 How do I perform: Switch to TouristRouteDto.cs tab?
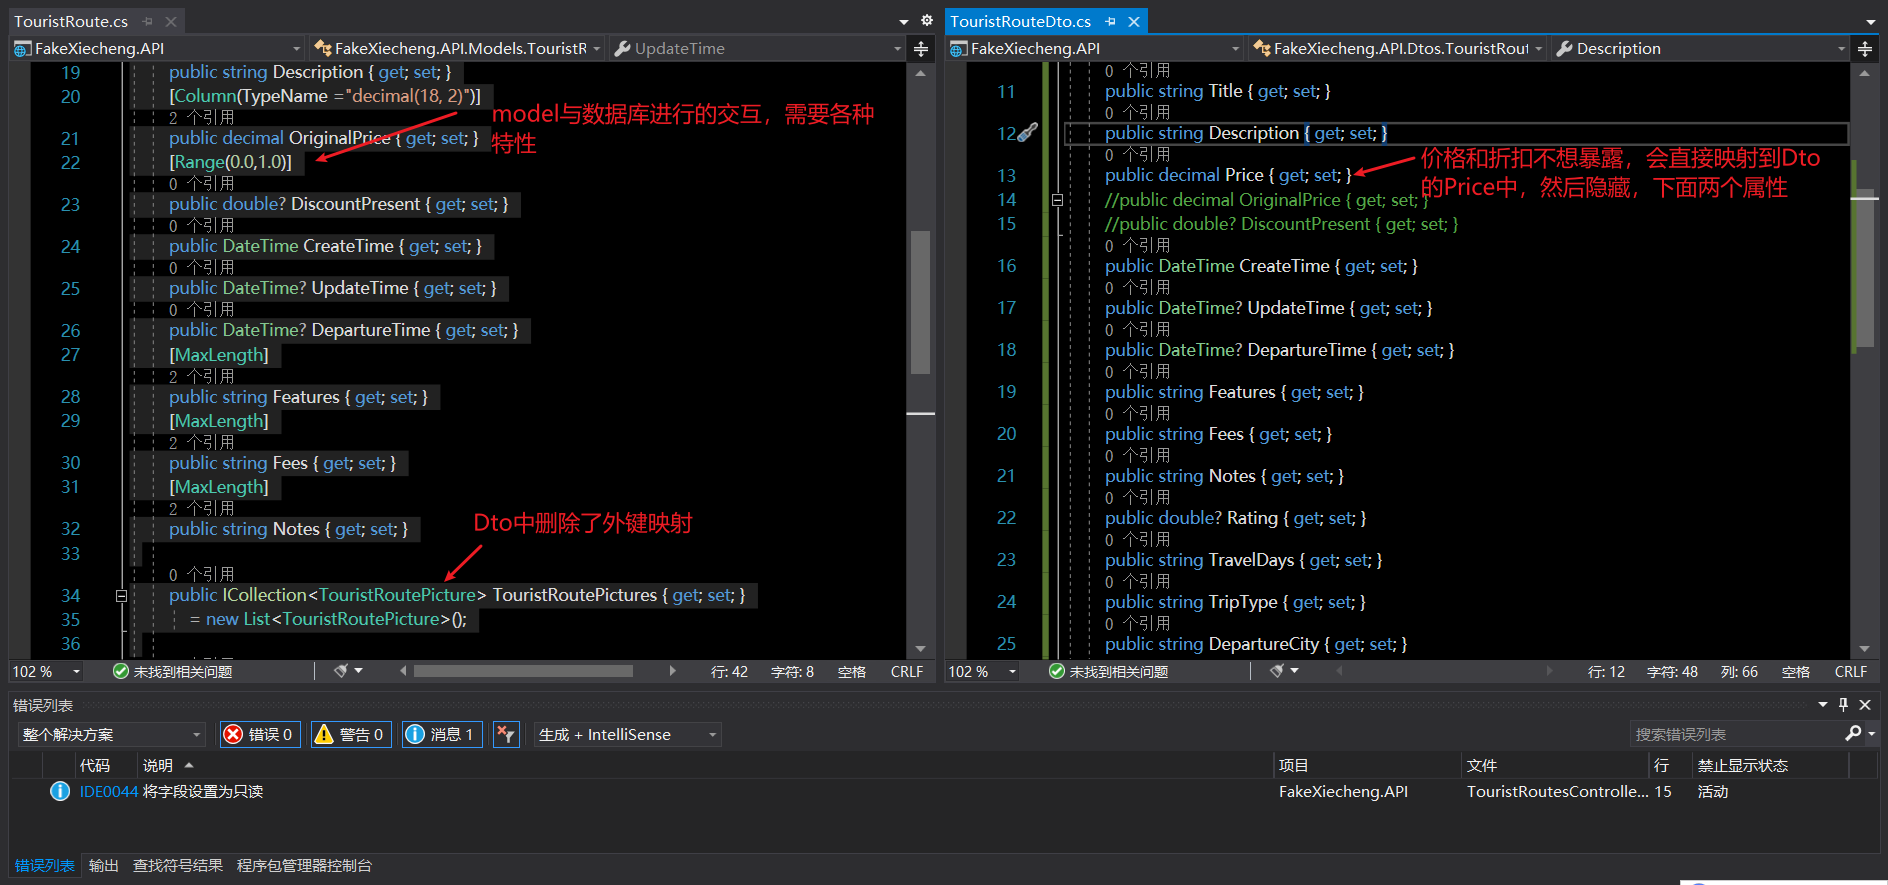(x=1020, y=21)
